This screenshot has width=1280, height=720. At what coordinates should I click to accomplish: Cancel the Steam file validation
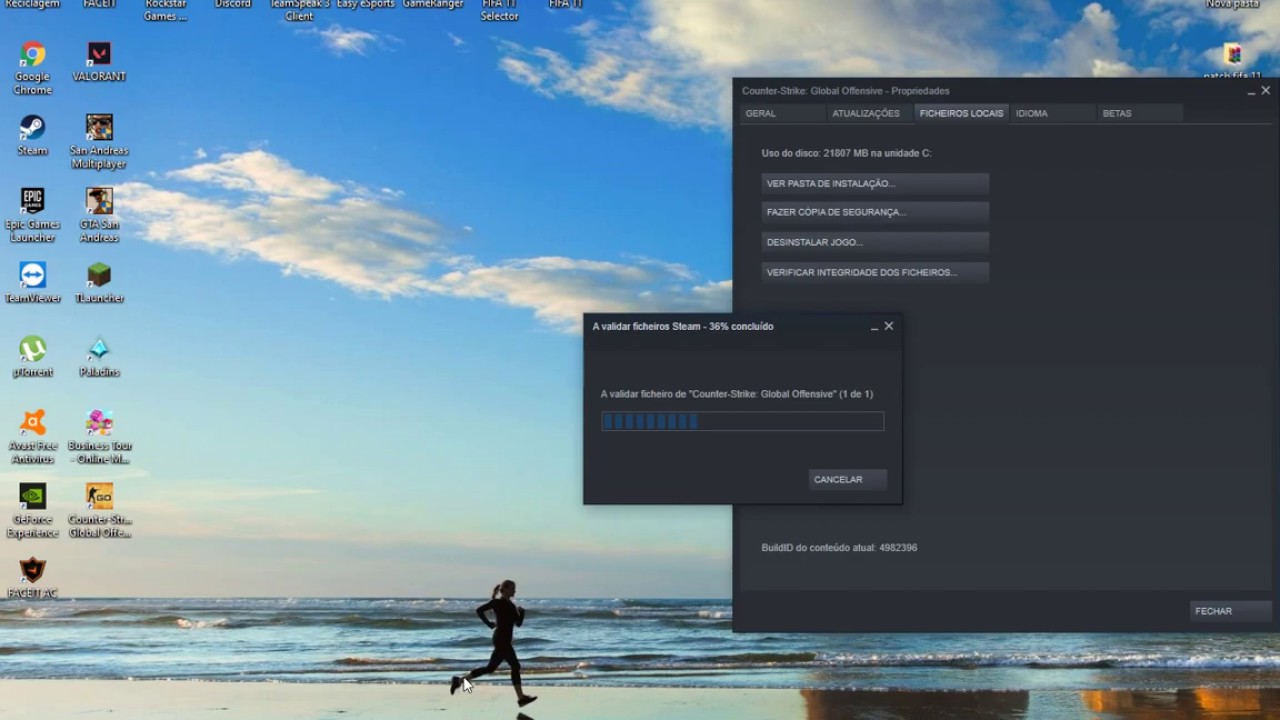coord(847,480)
